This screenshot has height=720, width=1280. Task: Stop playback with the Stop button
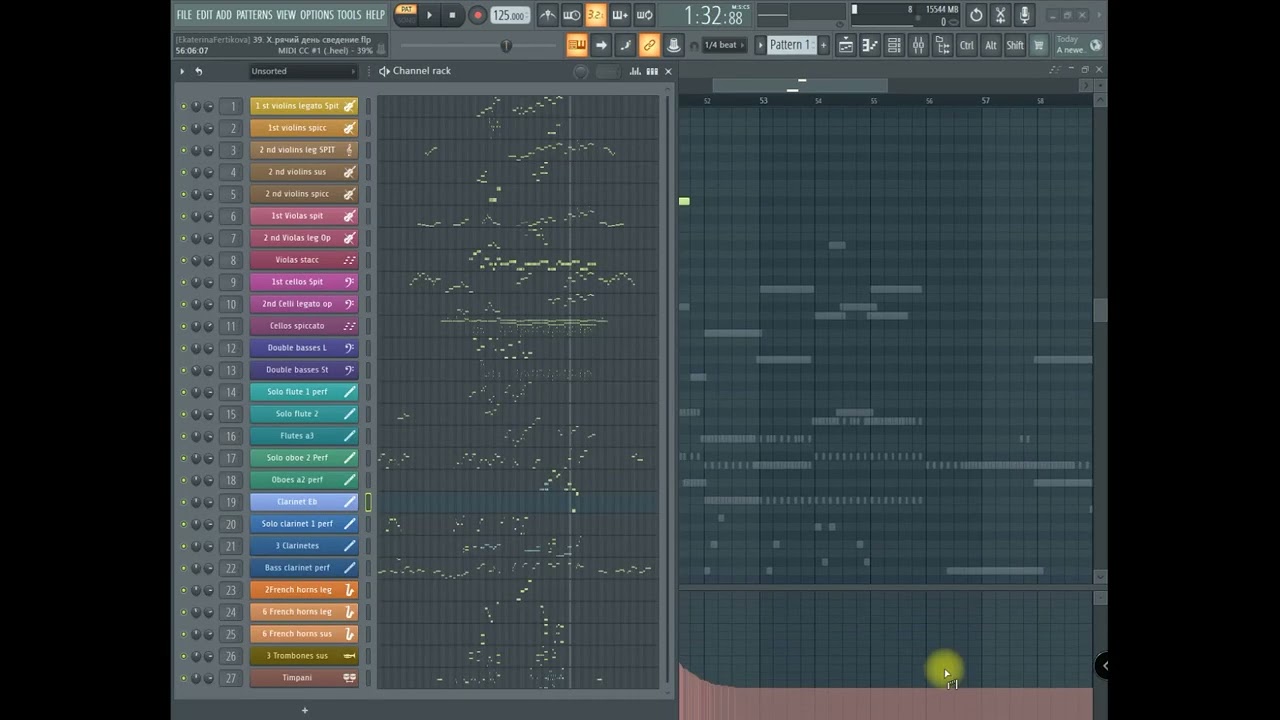(452, 15)
